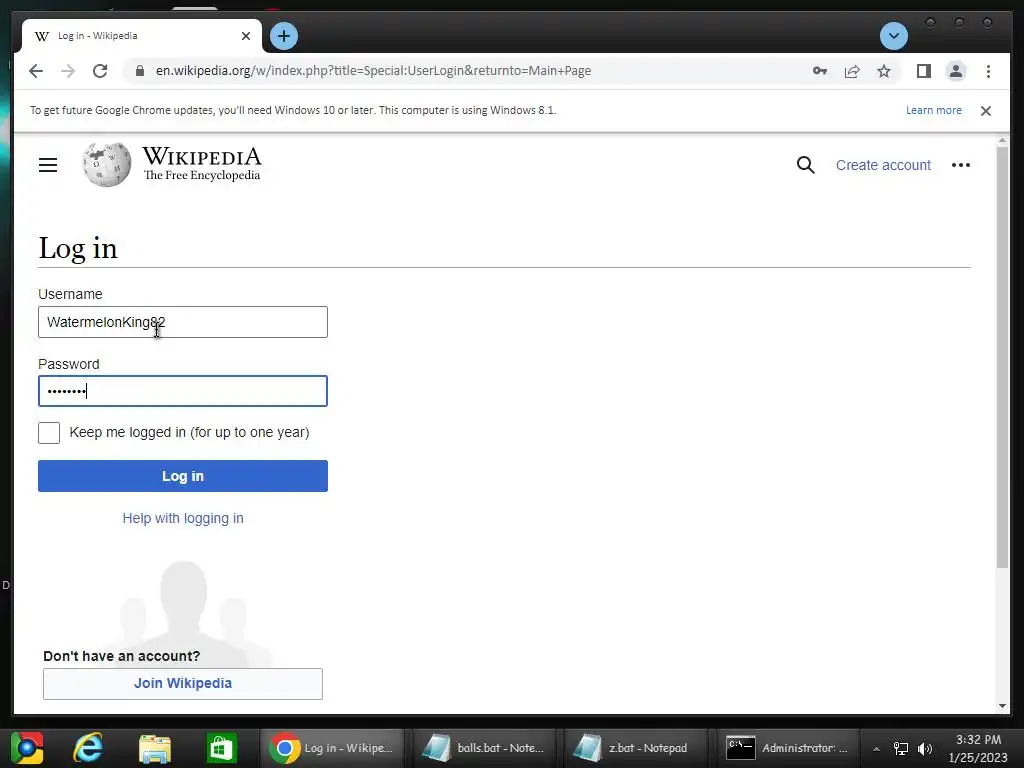Expand the tab search dropdown arrow

(893, 36)
